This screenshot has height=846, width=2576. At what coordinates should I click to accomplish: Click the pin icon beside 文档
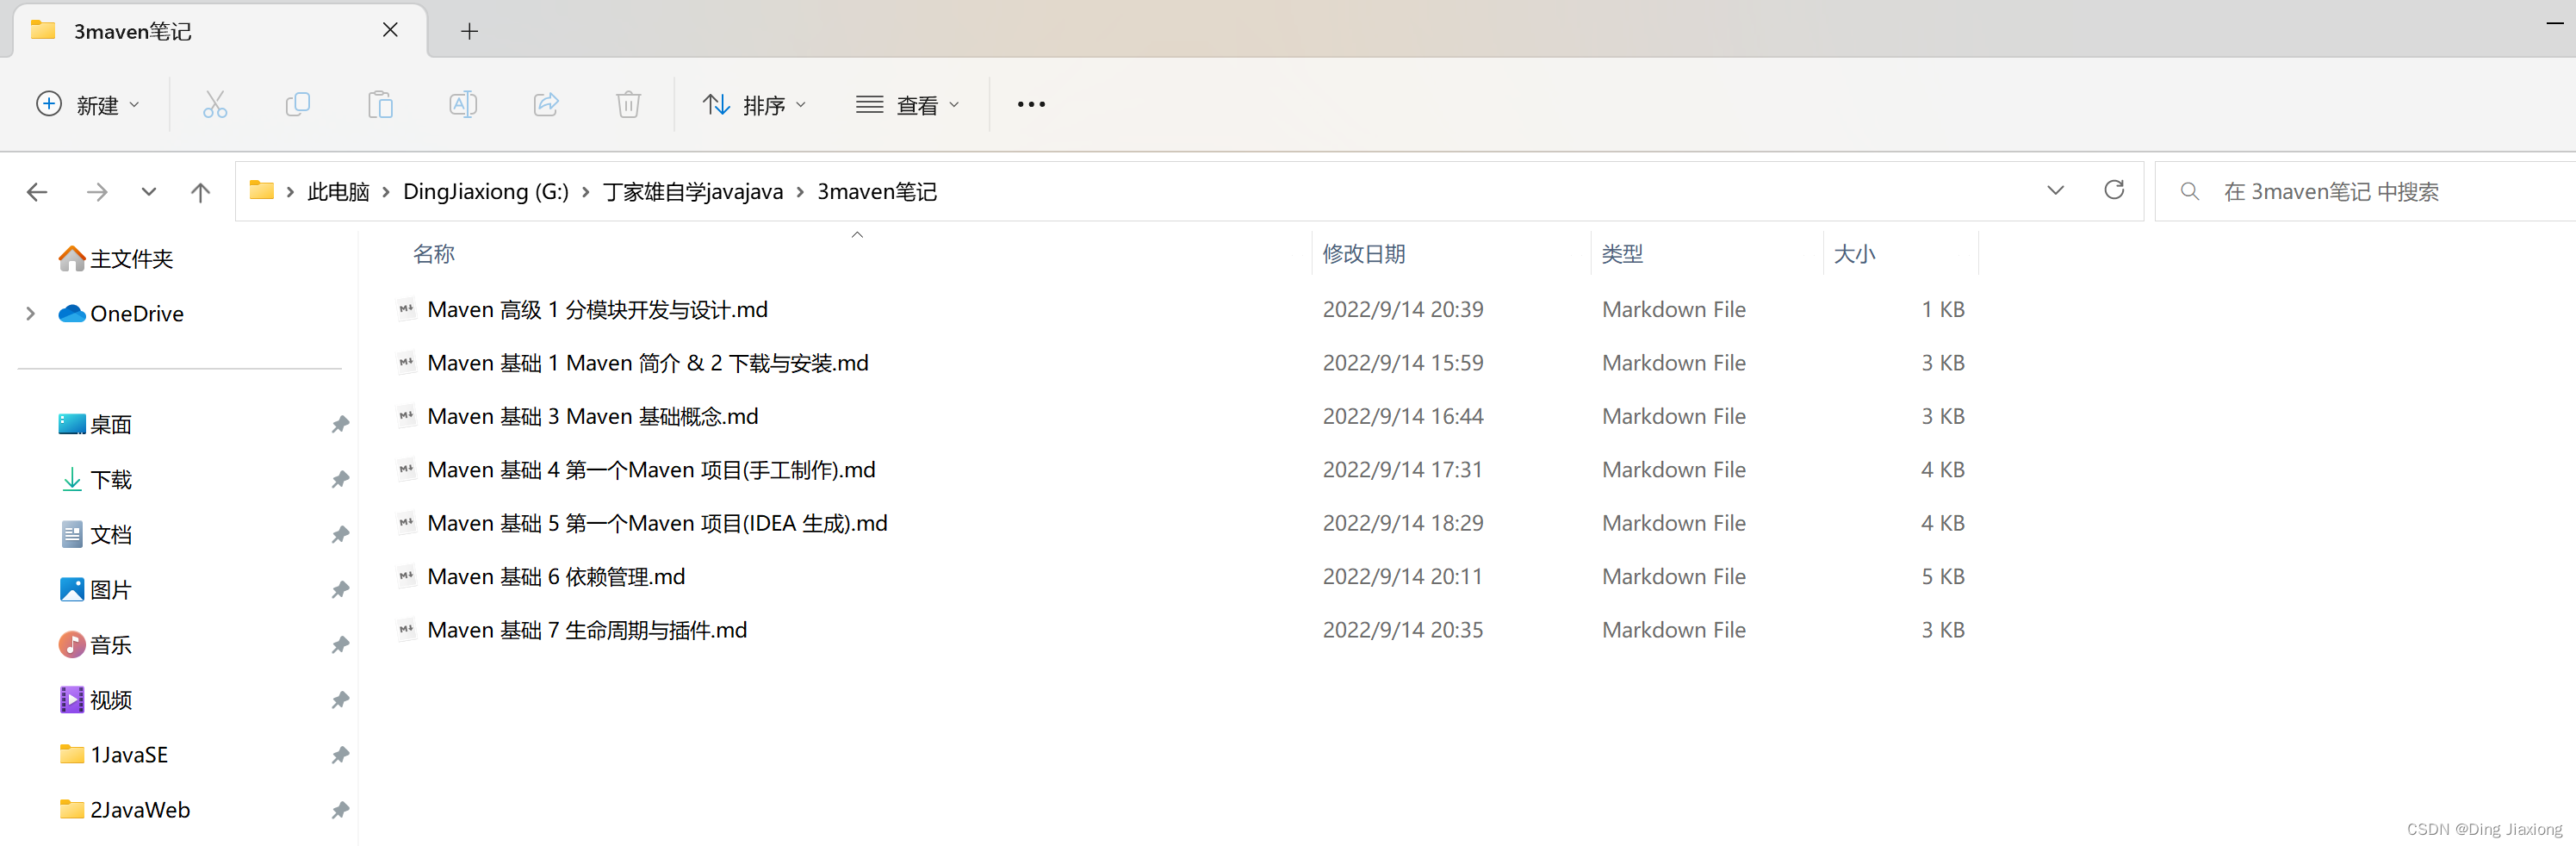pos(340,534)
